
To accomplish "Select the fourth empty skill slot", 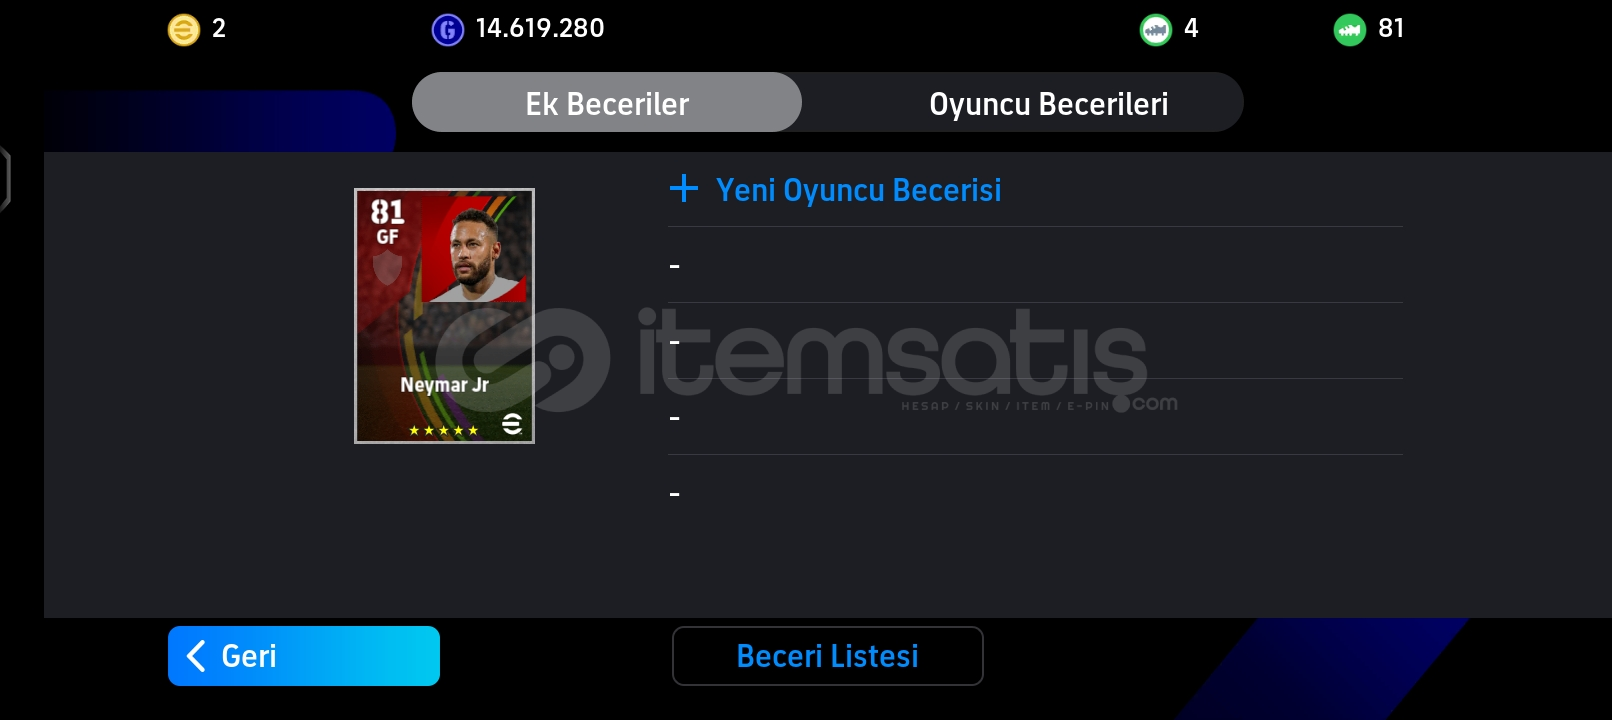I will tap(1035, 493).
